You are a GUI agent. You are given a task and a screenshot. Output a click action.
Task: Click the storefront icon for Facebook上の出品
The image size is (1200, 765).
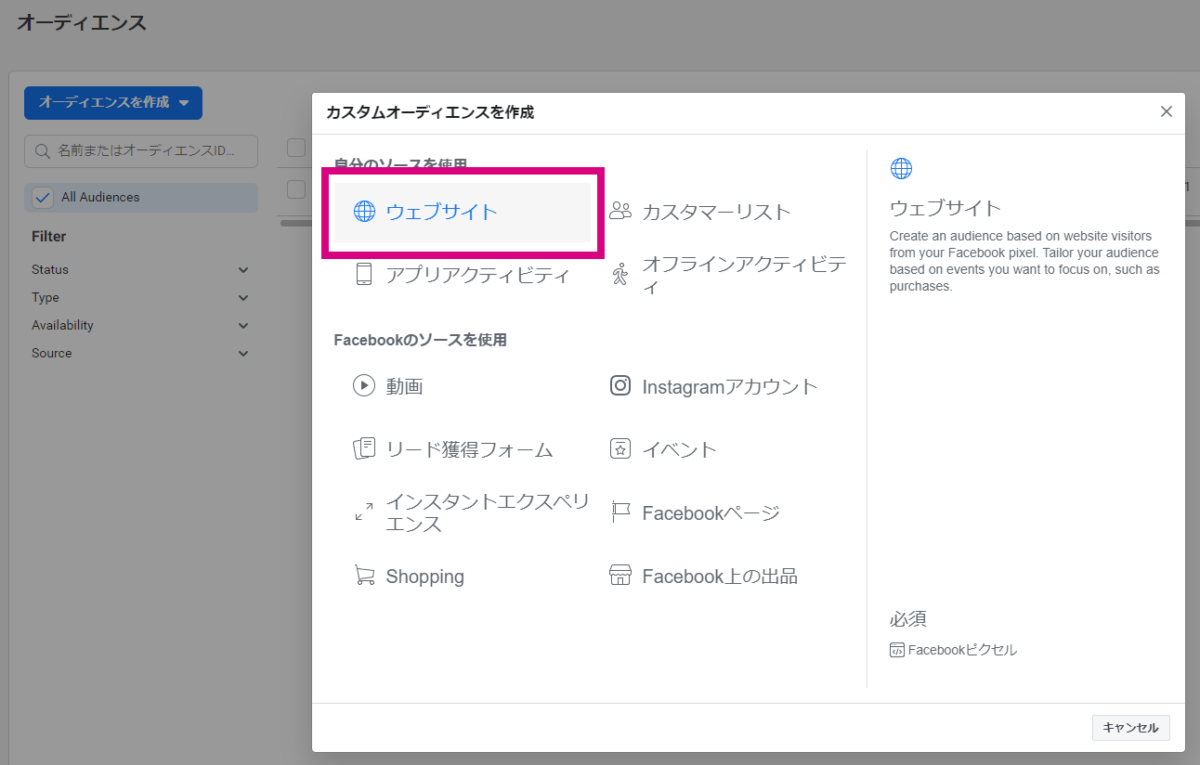pos(620,575)
